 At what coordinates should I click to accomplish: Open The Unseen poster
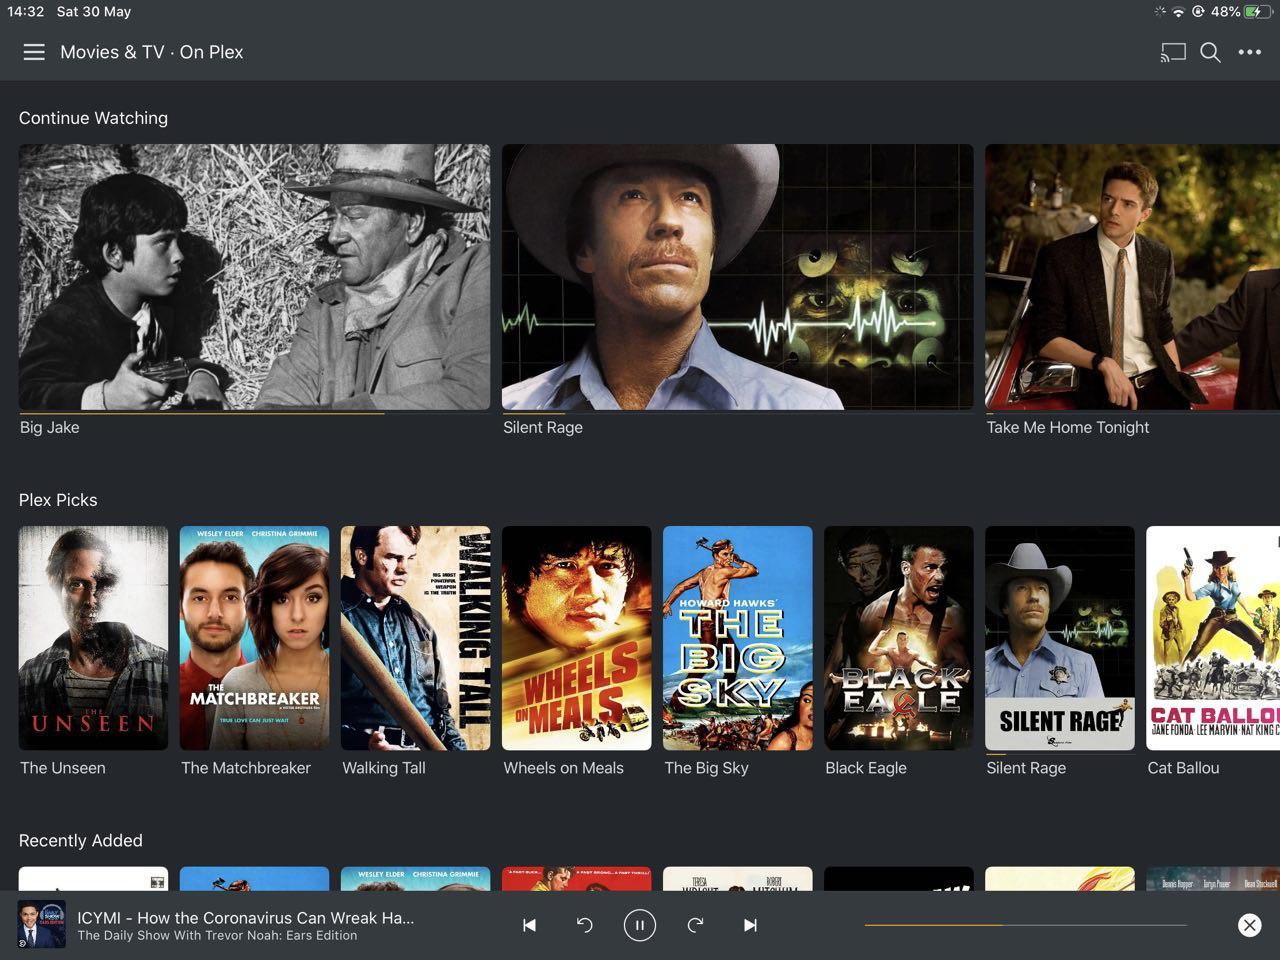pos(93,638)
